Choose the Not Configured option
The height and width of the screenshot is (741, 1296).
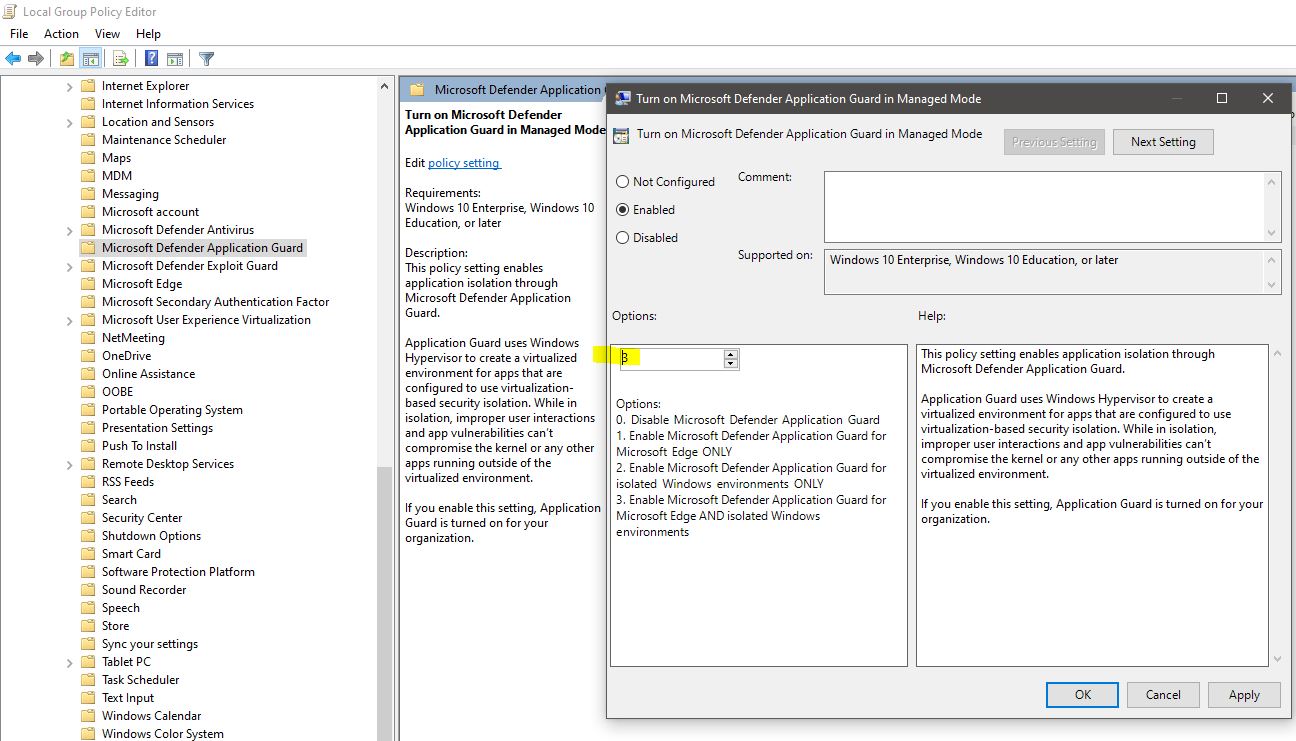pos(625,181)
